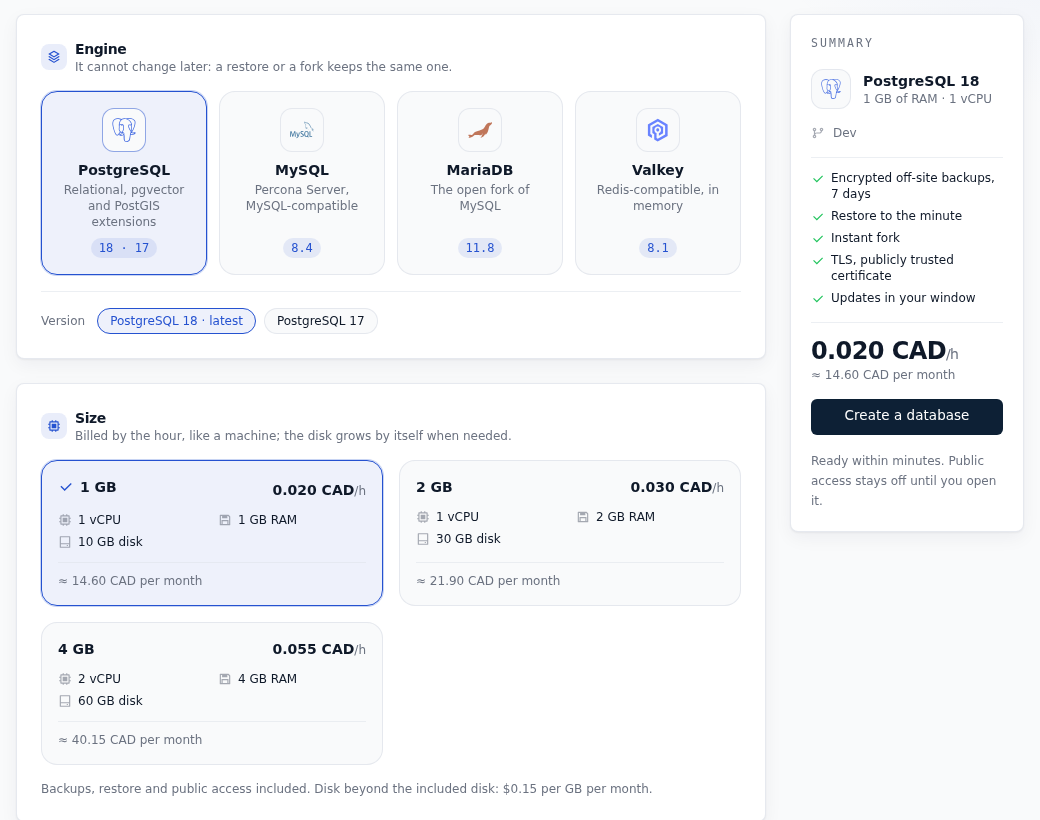Click PostgreSQL 18 title in Summary

921,81
